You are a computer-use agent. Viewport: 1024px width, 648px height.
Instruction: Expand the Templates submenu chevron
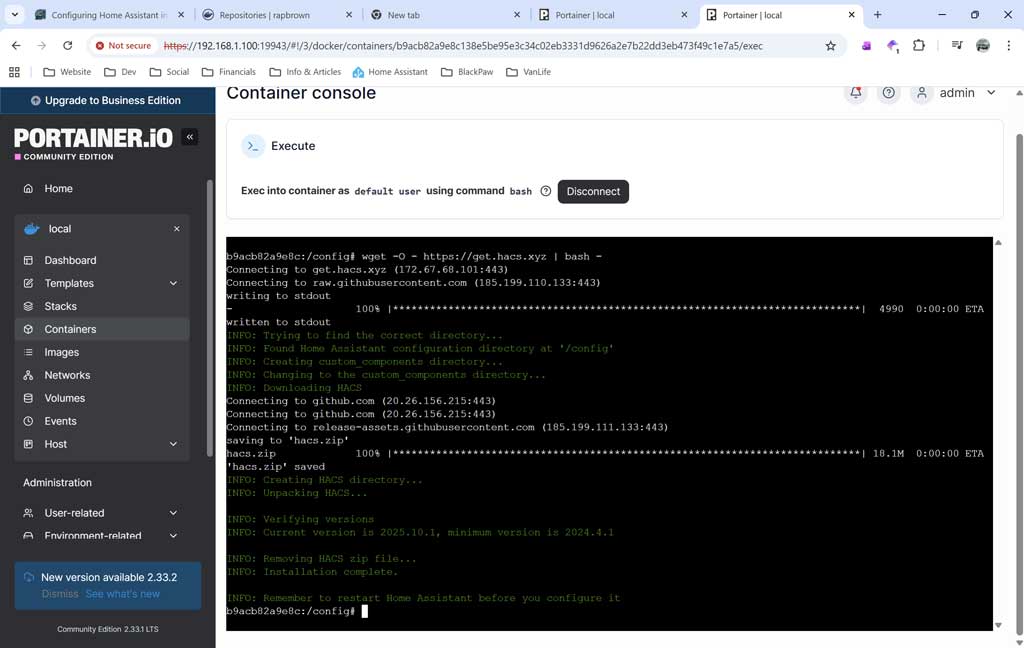[173, 283]
